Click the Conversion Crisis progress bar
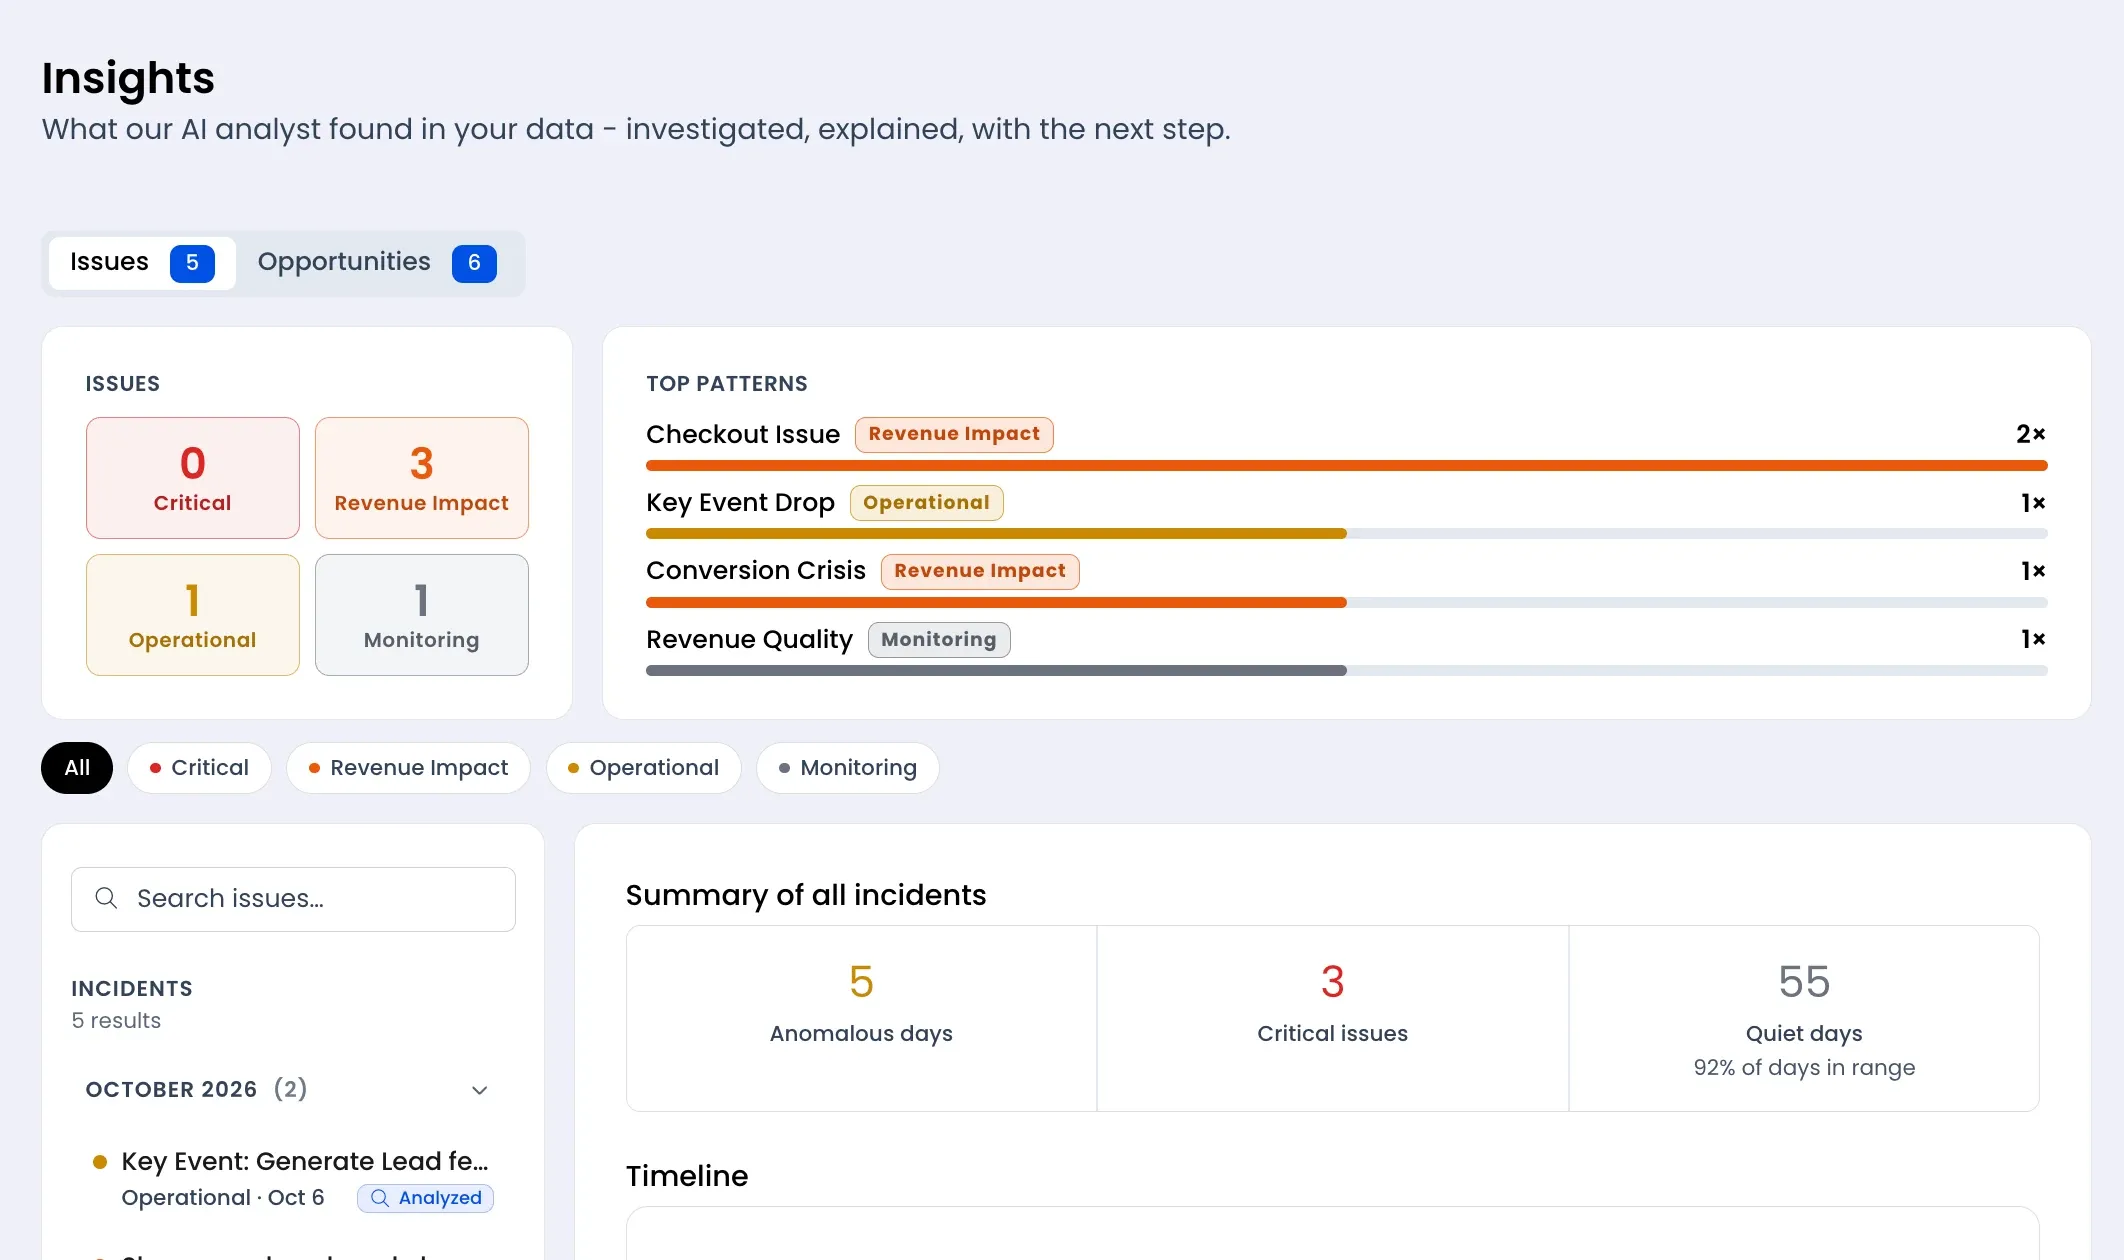The width and height of the screenshot is (2124, 1260). 1346,603
